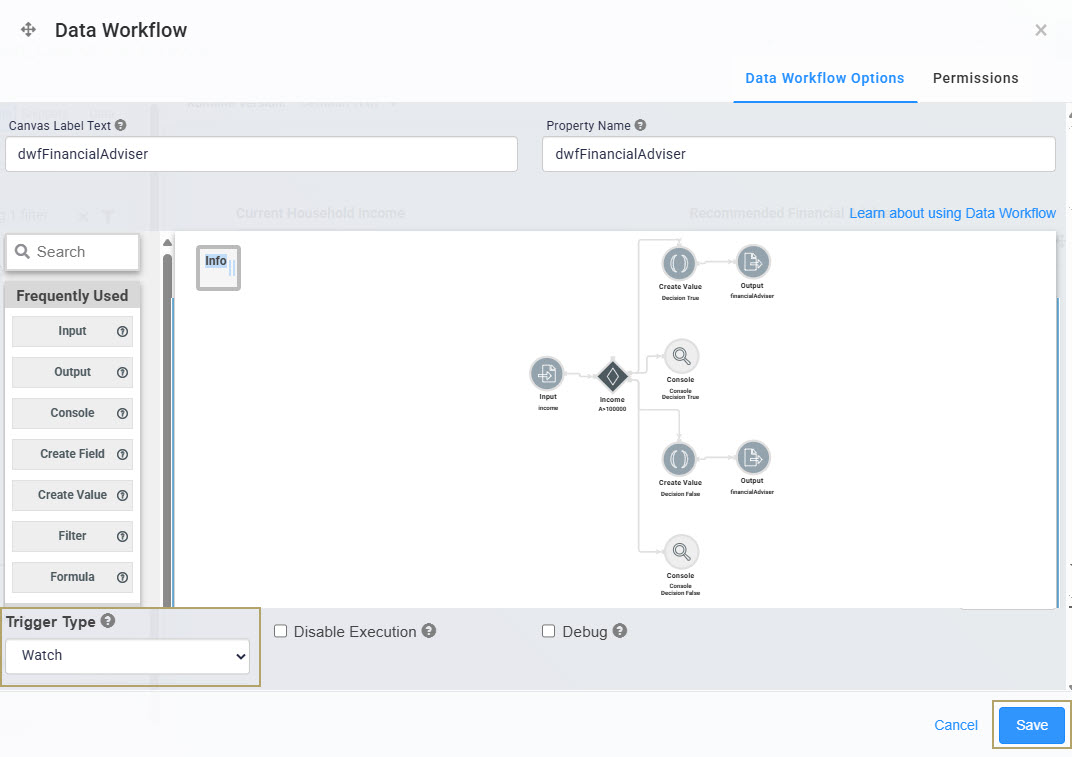Save the data workflow
Viewport: 1072px width, 757px height.
coord(1032,725)
